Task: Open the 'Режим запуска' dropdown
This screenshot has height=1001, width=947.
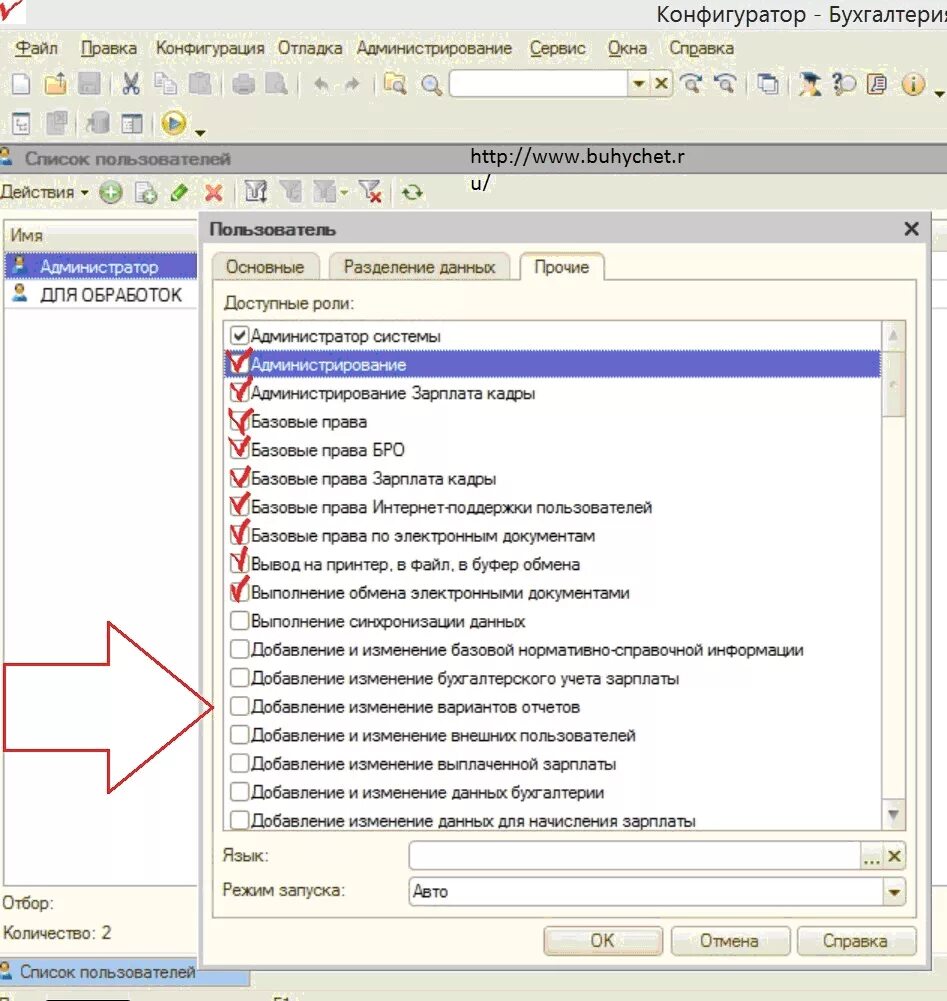Action: [x=894, y=891]
